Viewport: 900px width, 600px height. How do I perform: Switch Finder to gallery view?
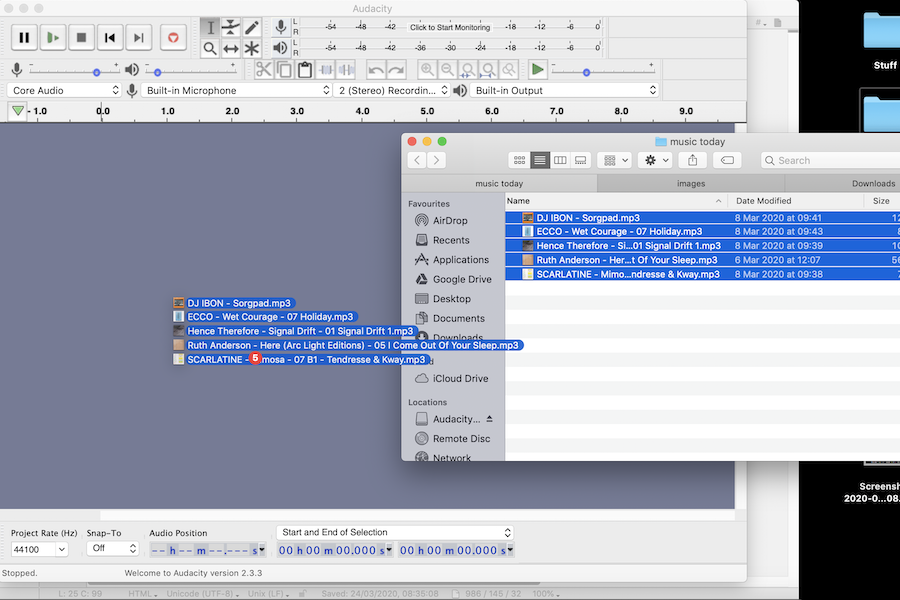[581, 160]
